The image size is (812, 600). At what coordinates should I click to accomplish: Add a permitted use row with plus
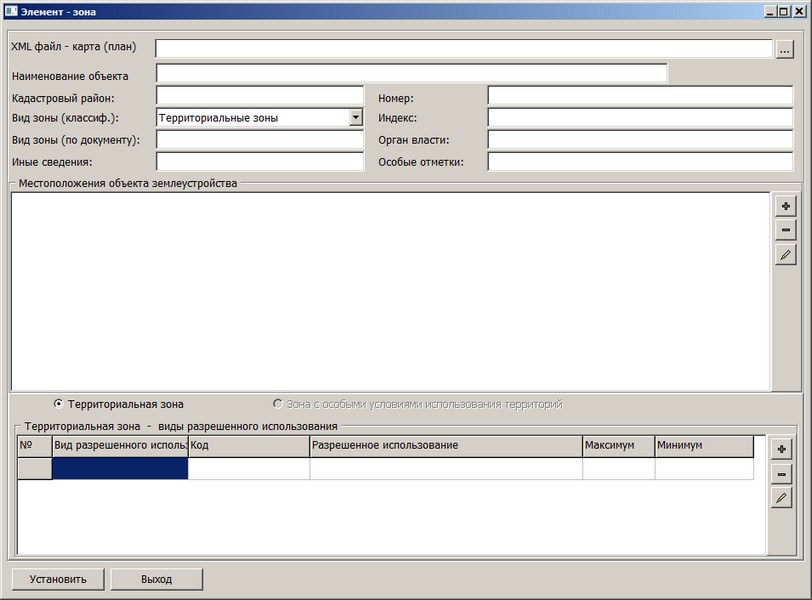781,449
